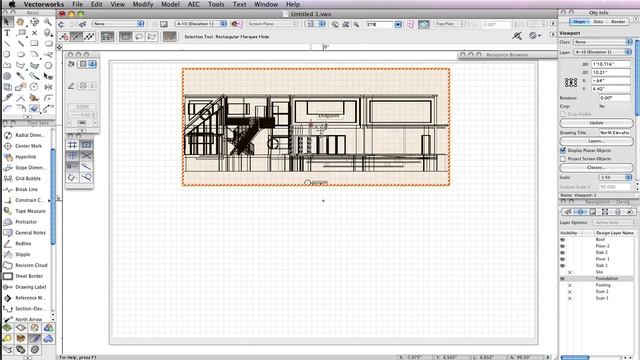Select the Mirror tool

click(x=48, y=87)
